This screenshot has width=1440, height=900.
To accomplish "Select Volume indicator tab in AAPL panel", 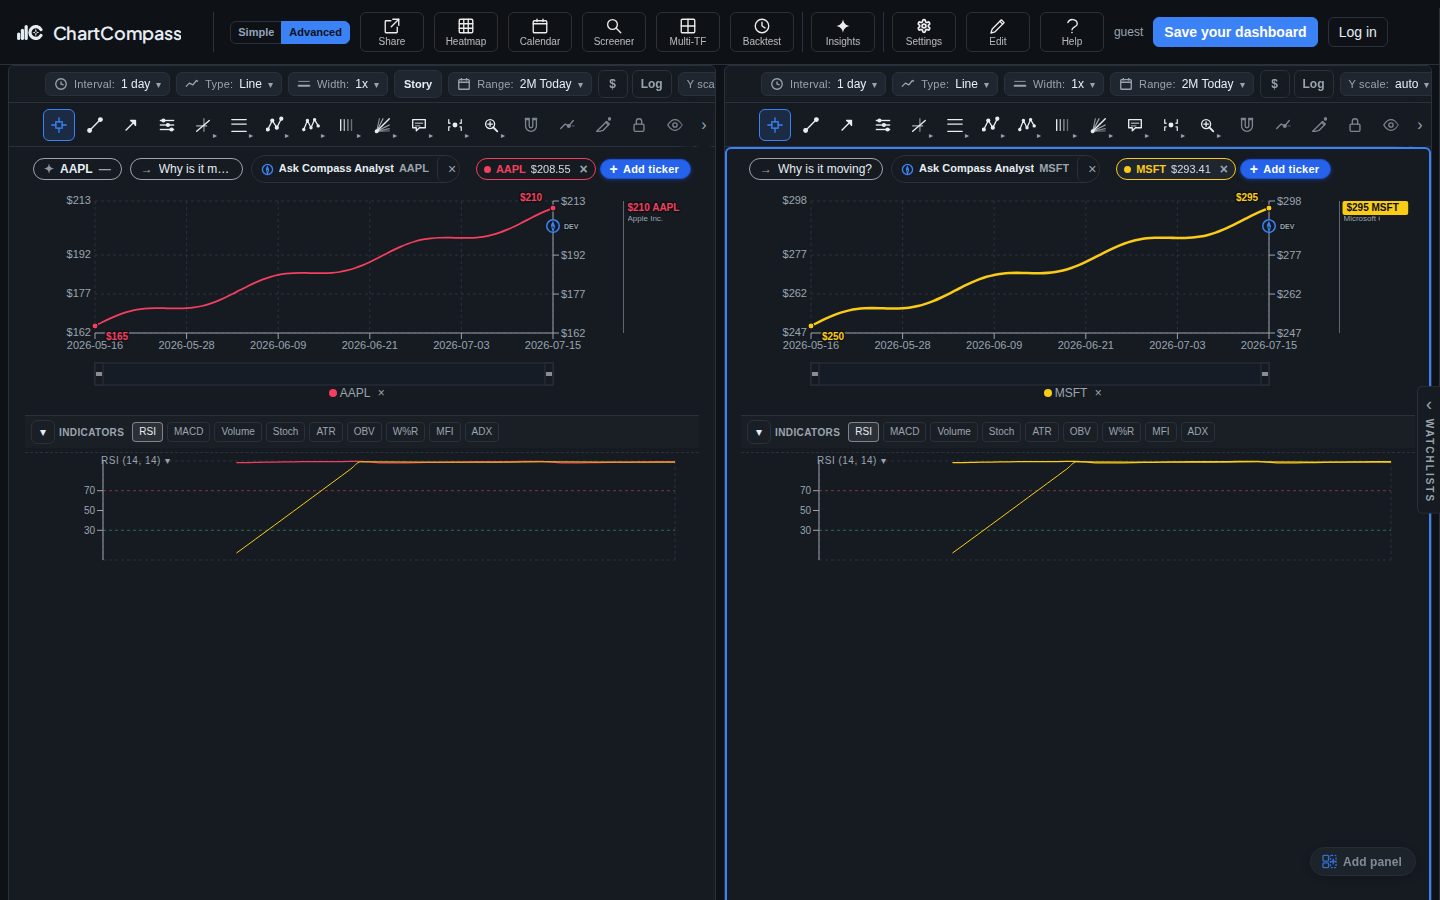I will point(238,432).
